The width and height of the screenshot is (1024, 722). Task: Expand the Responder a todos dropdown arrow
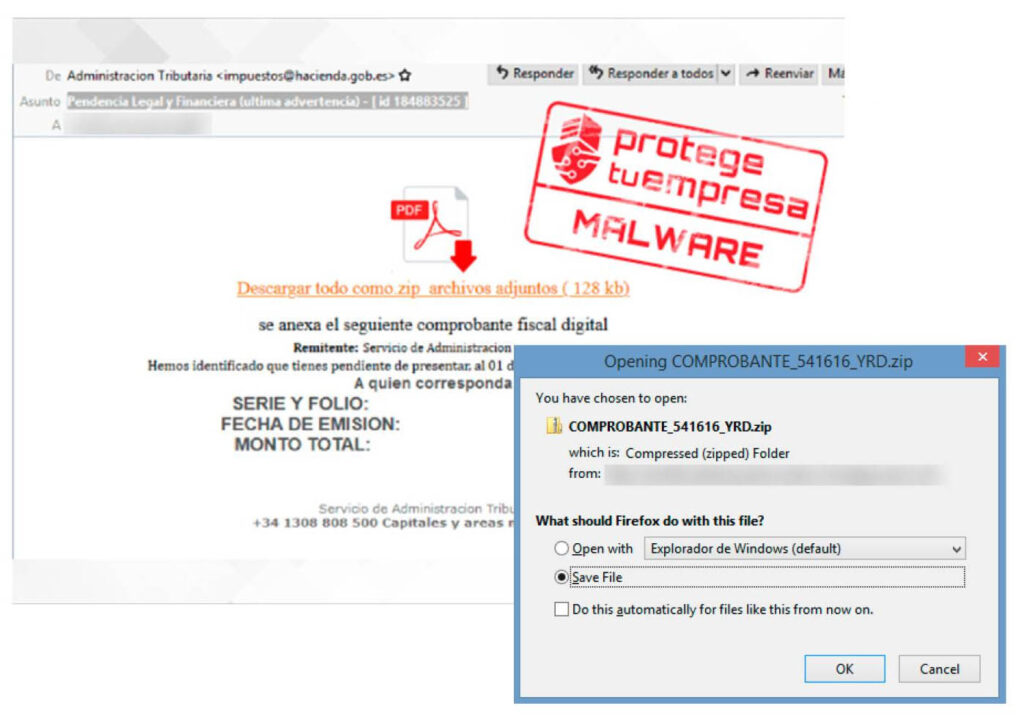pyautogui.click(x=726, y=73)
